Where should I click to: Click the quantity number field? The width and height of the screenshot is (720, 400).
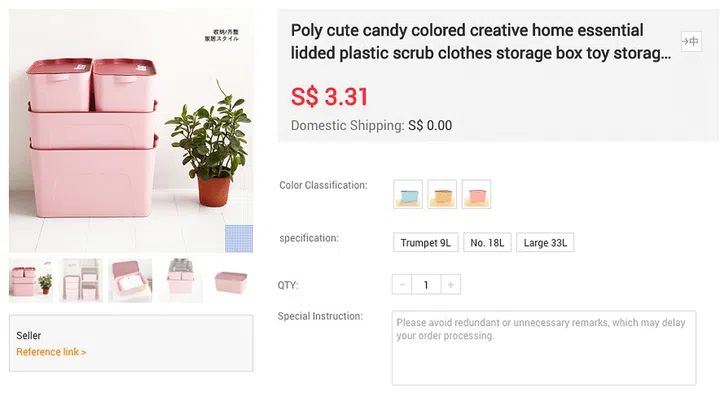click(x=427, y=285)
